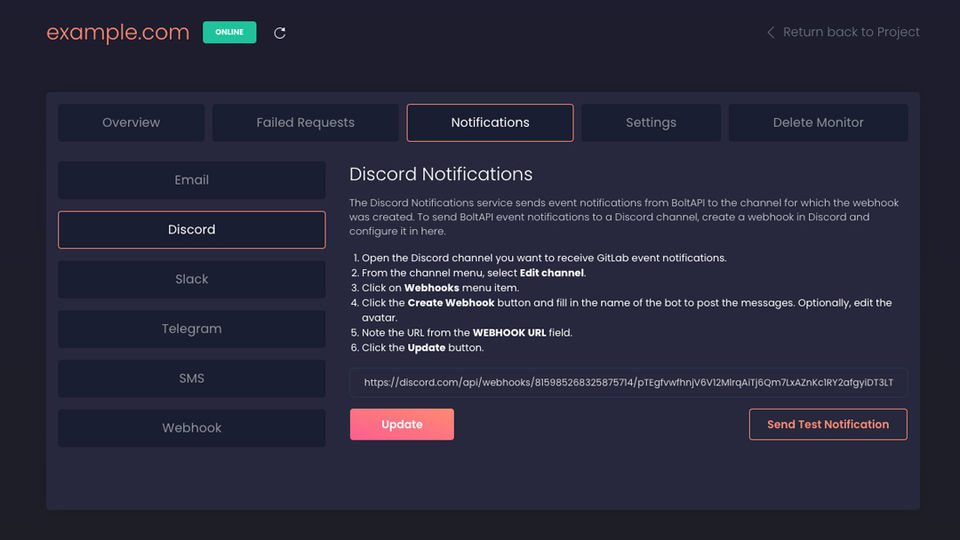Pick the Telegram notification option
Screen dimensions: 960x540
[x=192, y=329]
